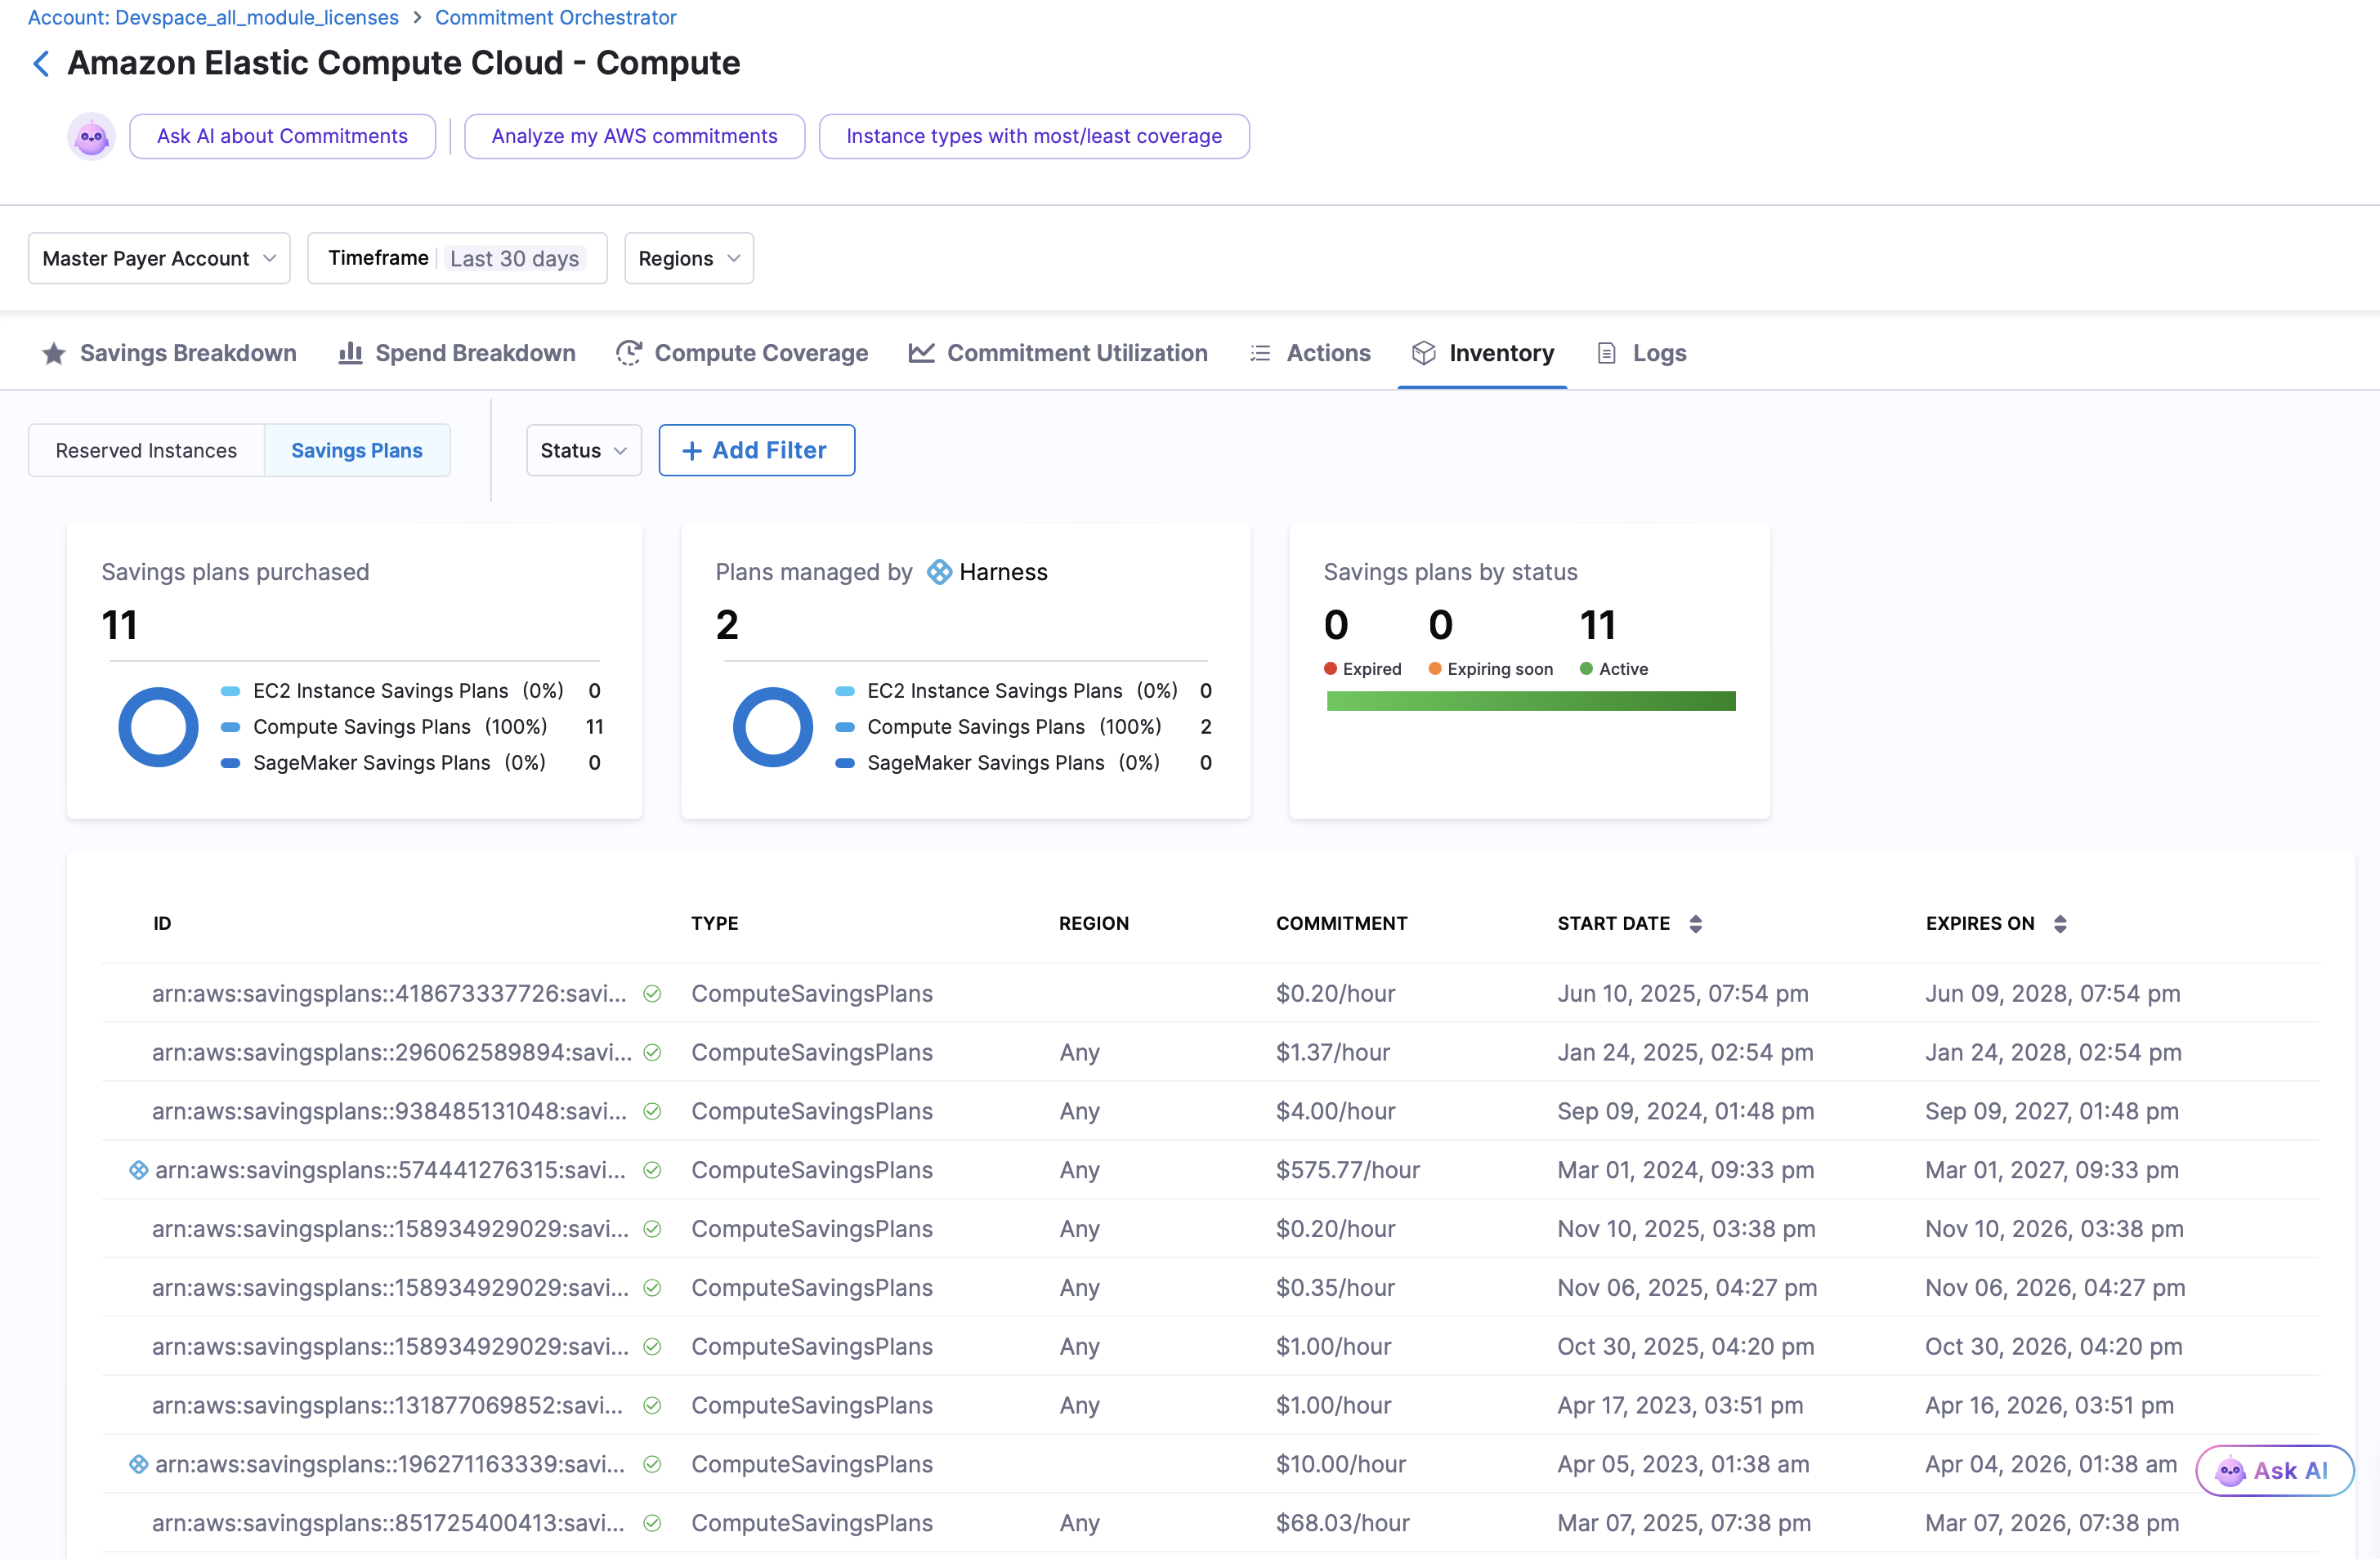This screenshot has height=1559, width=2380.
Task: Sort table by Start Date arrows
Action: [x=1696, y=924]
